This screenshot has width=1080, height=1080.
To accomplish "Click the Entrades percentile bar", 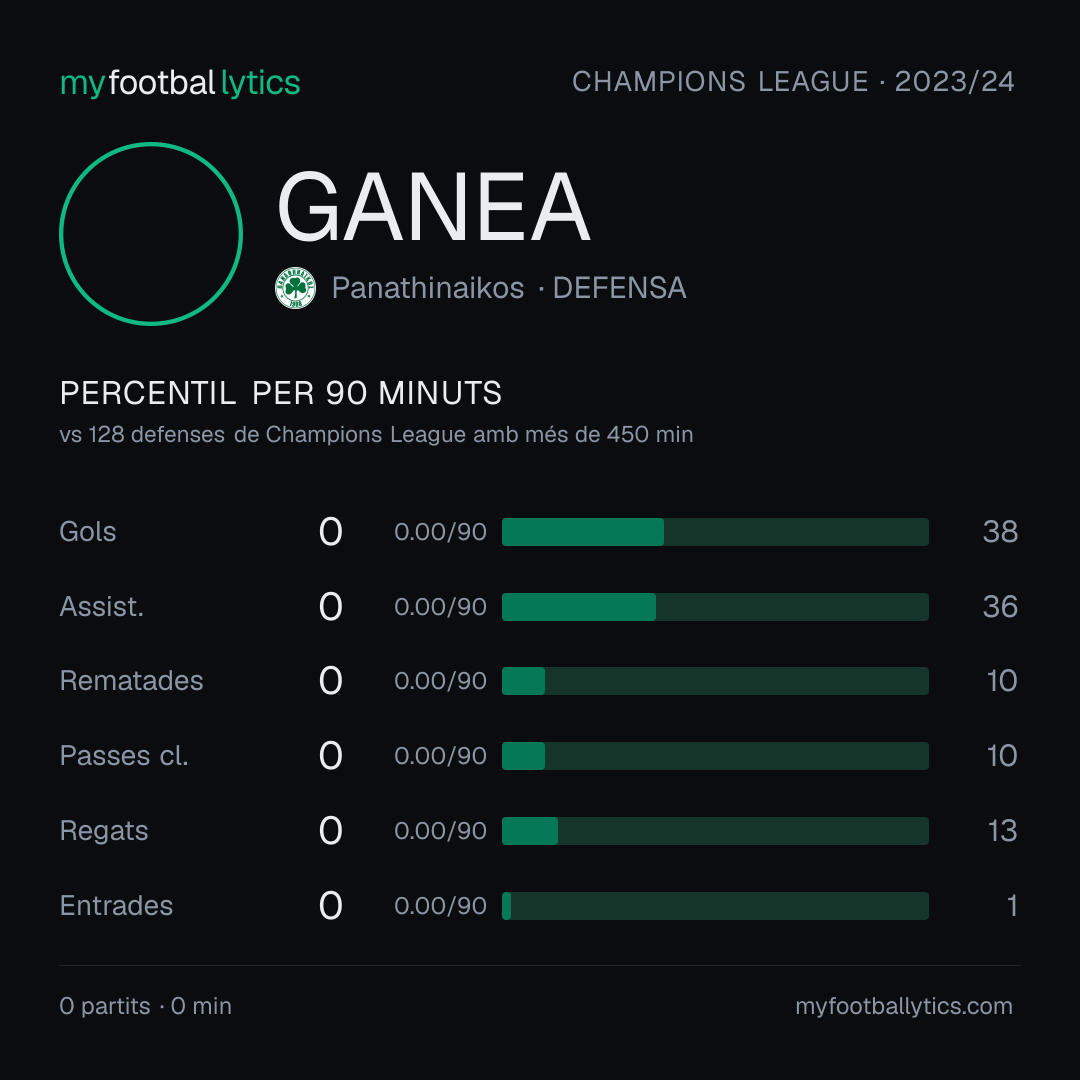I will [x=715, y=906].
